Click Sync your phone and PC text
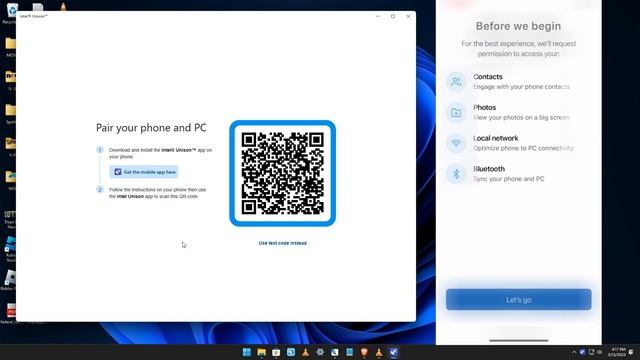640x360 pixels. pyautogui.click(x=509, y=179)
